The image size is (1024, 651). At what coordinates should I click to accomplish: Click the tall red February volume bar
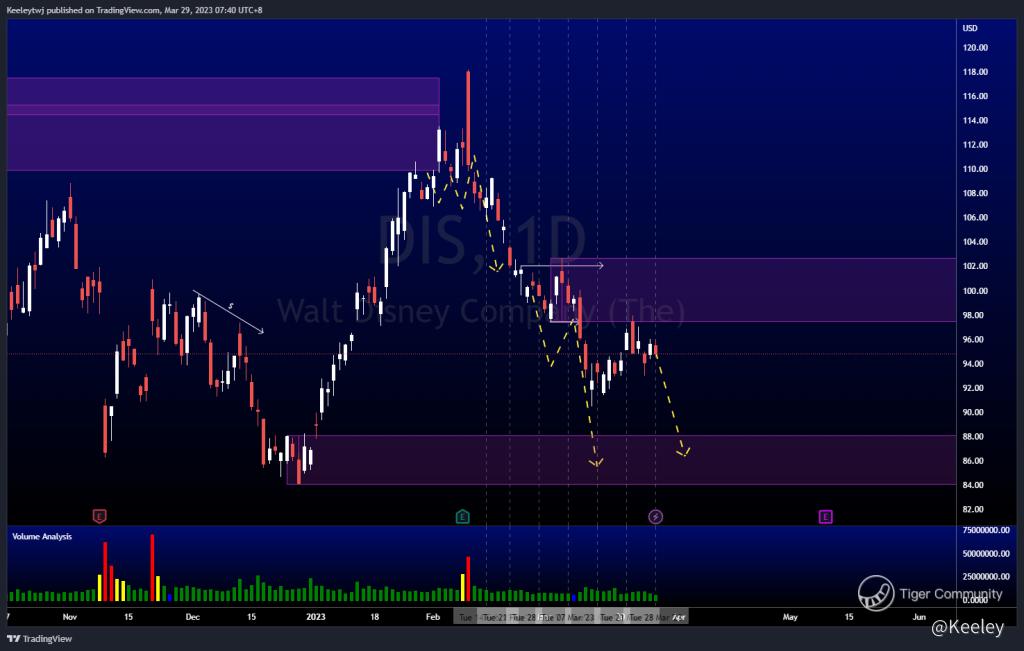click(468, 579)
